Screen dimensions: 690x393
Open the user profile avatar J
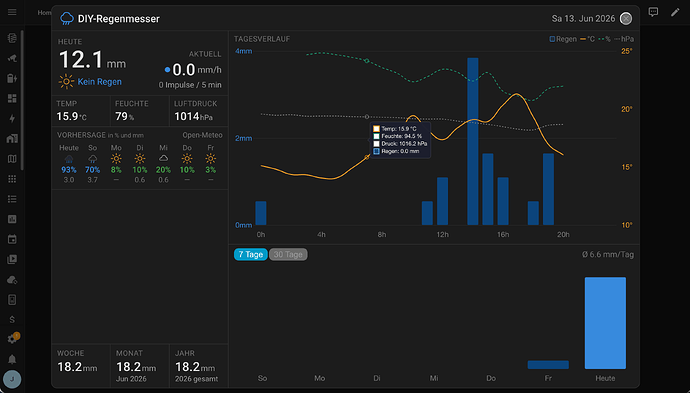click(x=12, y=379)
